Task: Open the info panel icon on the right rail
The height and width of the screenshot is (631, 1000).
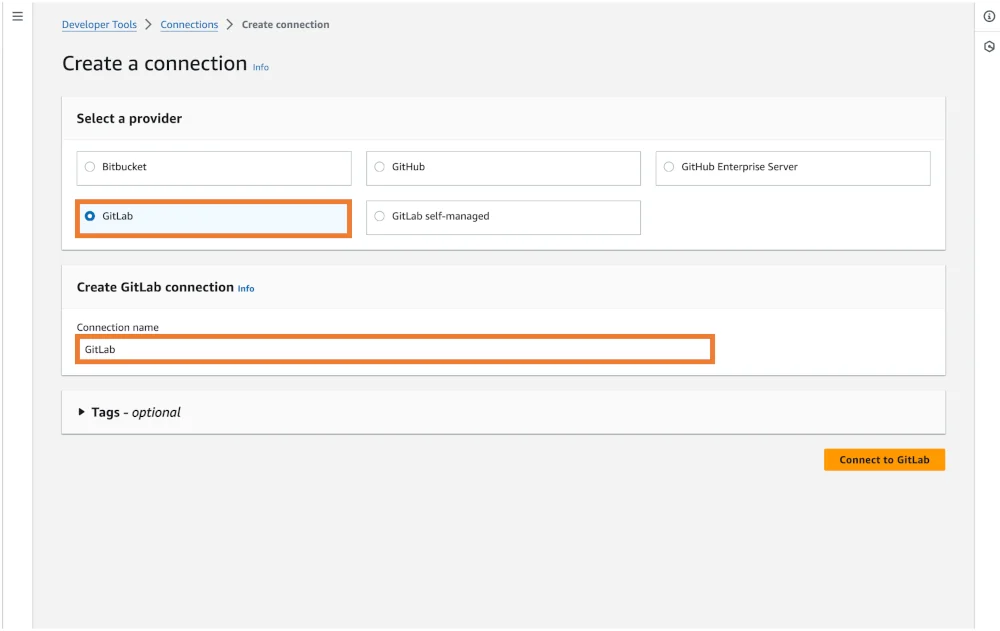Action: 989,16
